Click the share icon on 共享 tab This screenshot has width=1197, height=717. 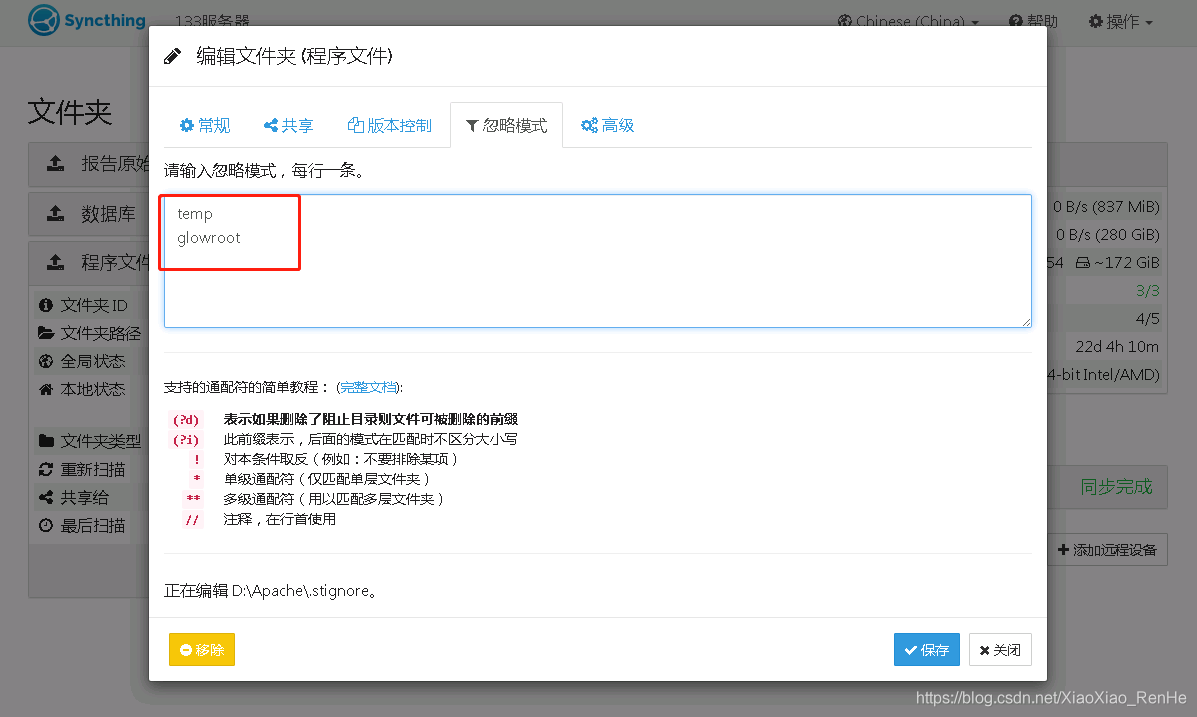click(x=270, y=125)
